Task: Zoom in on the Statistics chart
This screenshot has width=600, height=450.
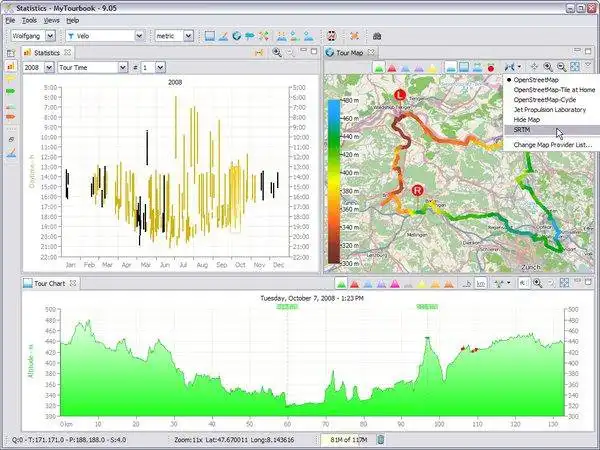Action: click(x=276, y=52)
